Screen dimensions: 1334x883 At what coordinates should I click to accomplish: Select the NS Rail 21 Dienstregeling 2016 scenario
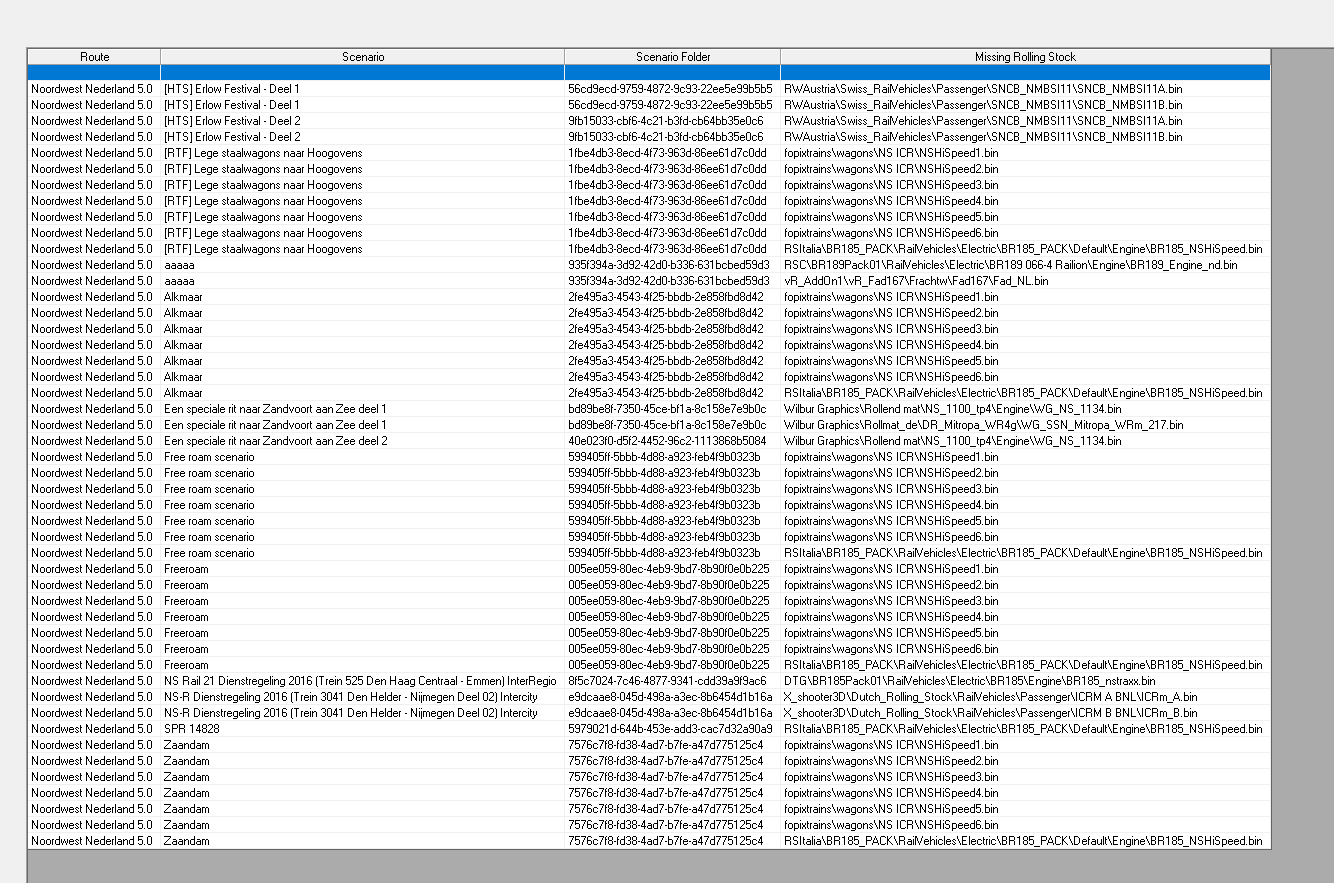click(x=360, y=681)
